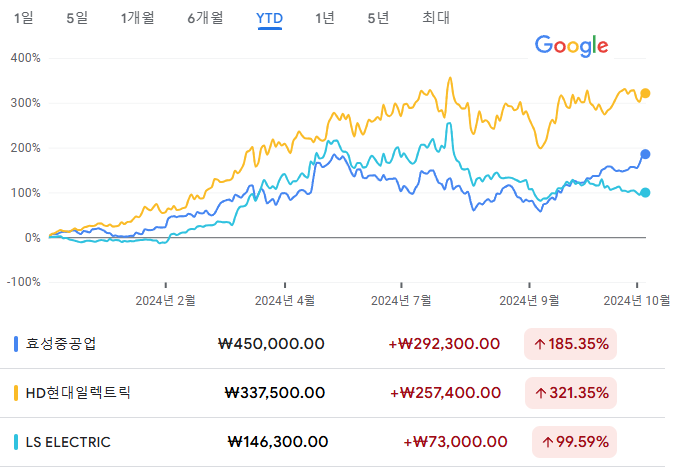Click the blue 효성중공업 color indicator
Screen dimensions: 679x473
[x=16, y=344]
